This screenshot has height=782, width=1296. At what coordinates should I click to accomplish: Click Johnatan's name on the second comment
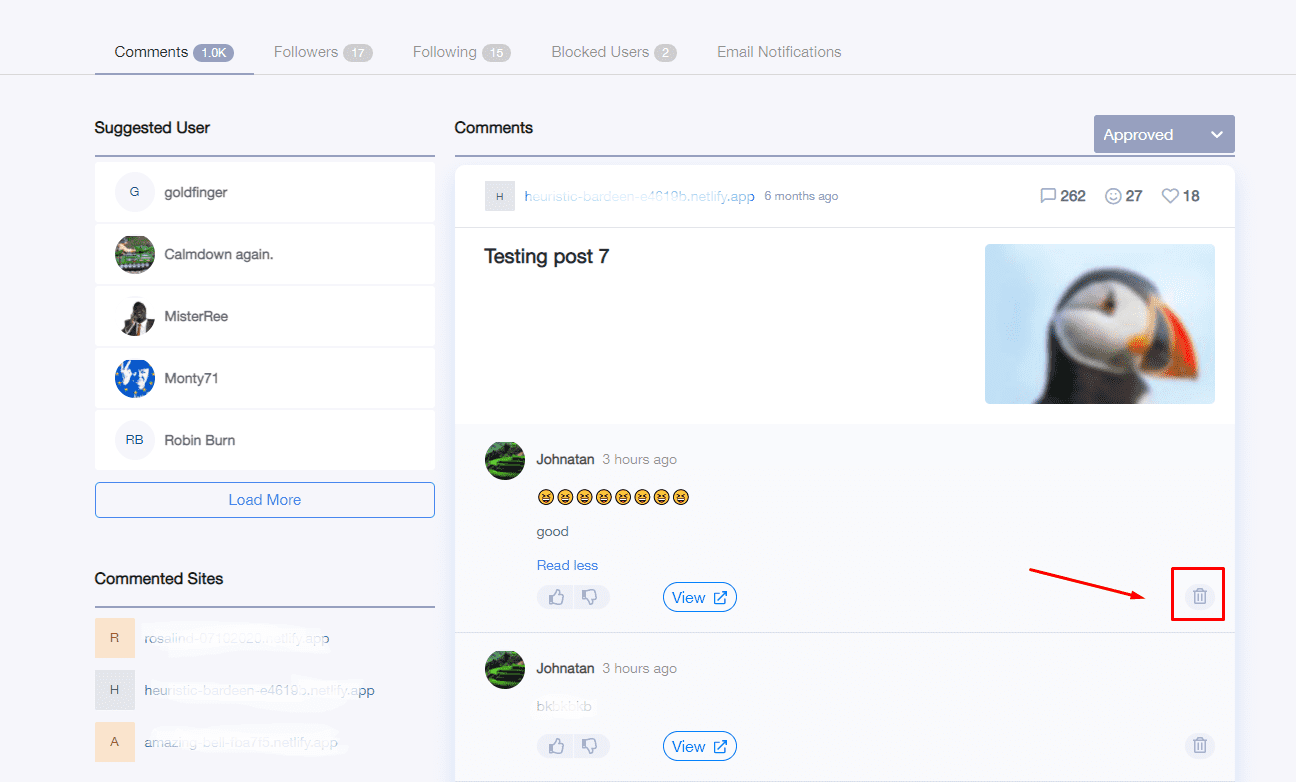click(566, 668)
